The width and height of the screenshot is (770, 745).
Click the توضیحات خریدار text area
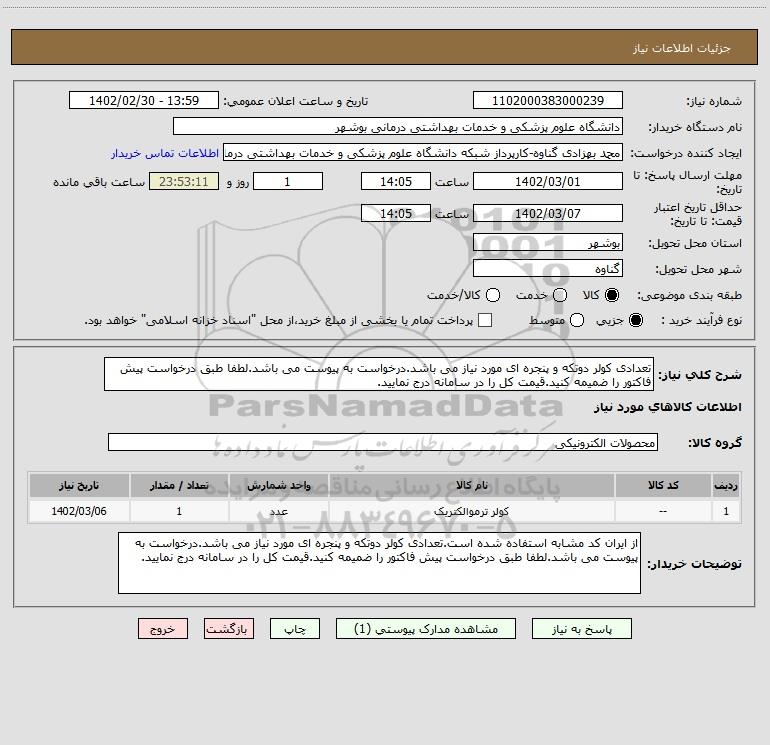(380, 563)
